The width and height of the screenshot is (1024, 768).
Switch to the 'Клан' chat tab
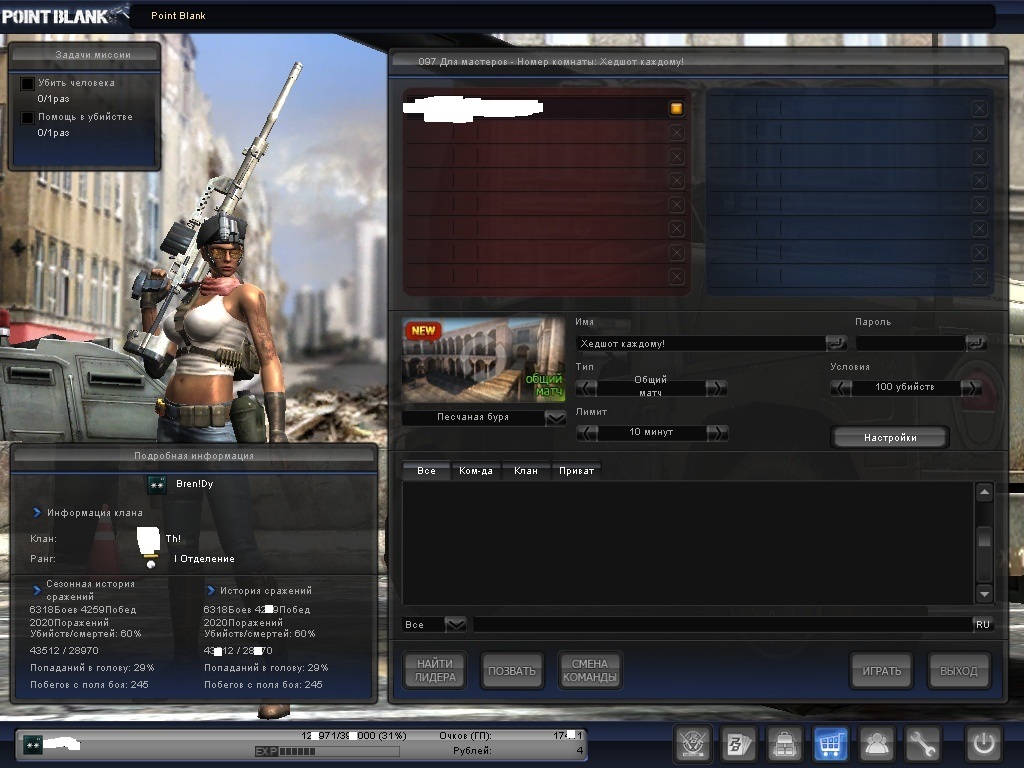click(525, 470)
